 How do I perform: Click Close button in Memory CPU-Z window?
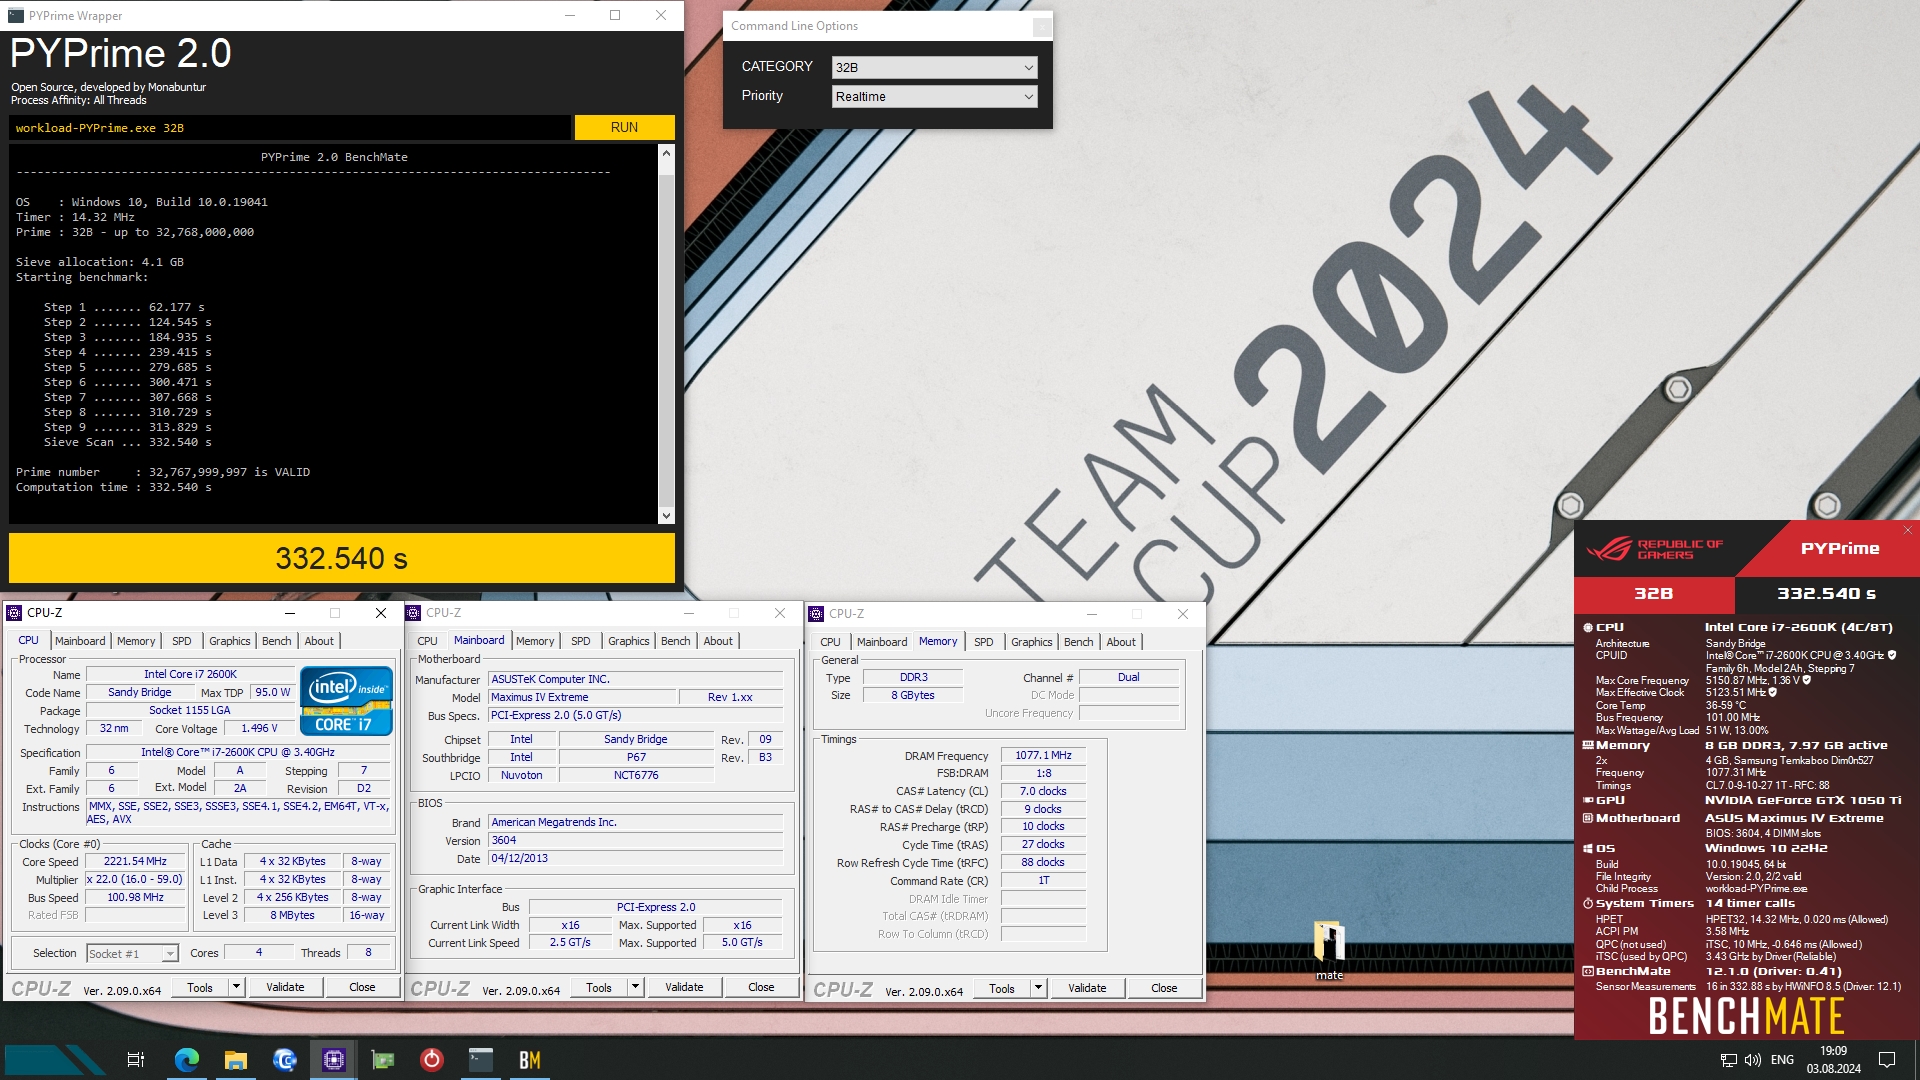click(x=1164, y=988)
